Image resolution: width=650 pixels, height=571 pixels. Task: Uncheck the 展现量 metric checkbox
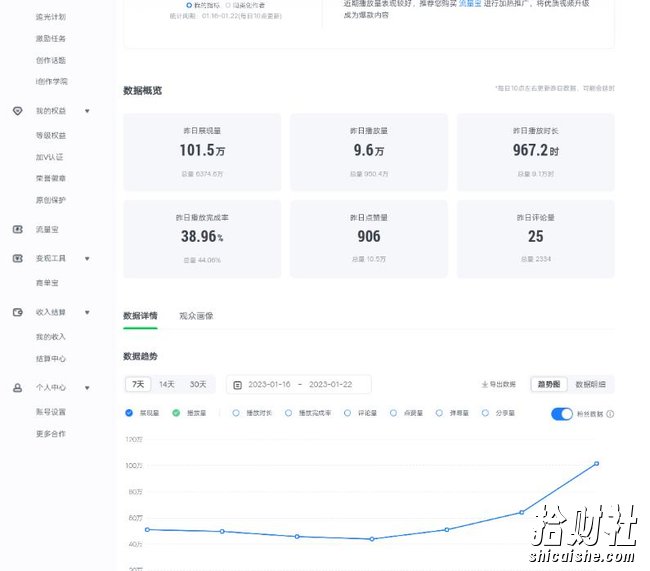click(129, 413)
